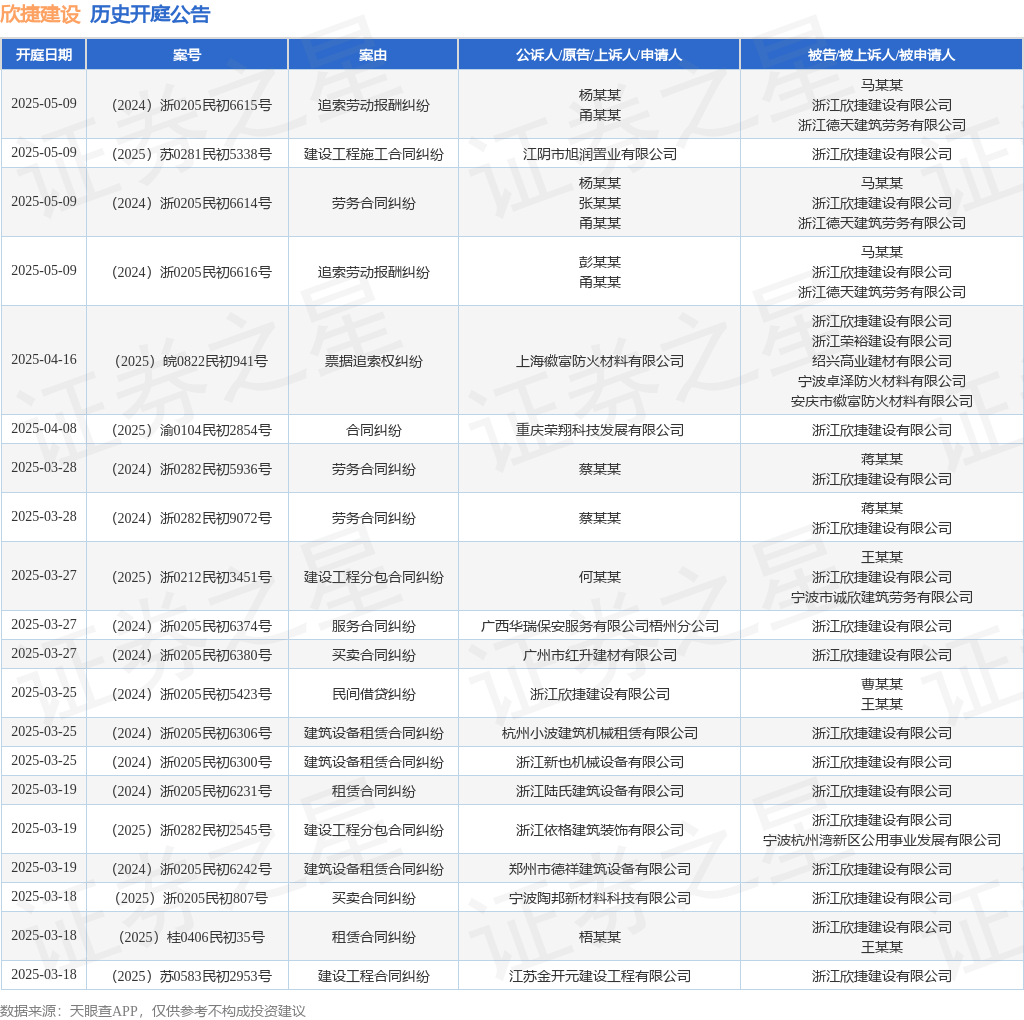Click case number (2025)苏0281民初5338号

(191, 154)
